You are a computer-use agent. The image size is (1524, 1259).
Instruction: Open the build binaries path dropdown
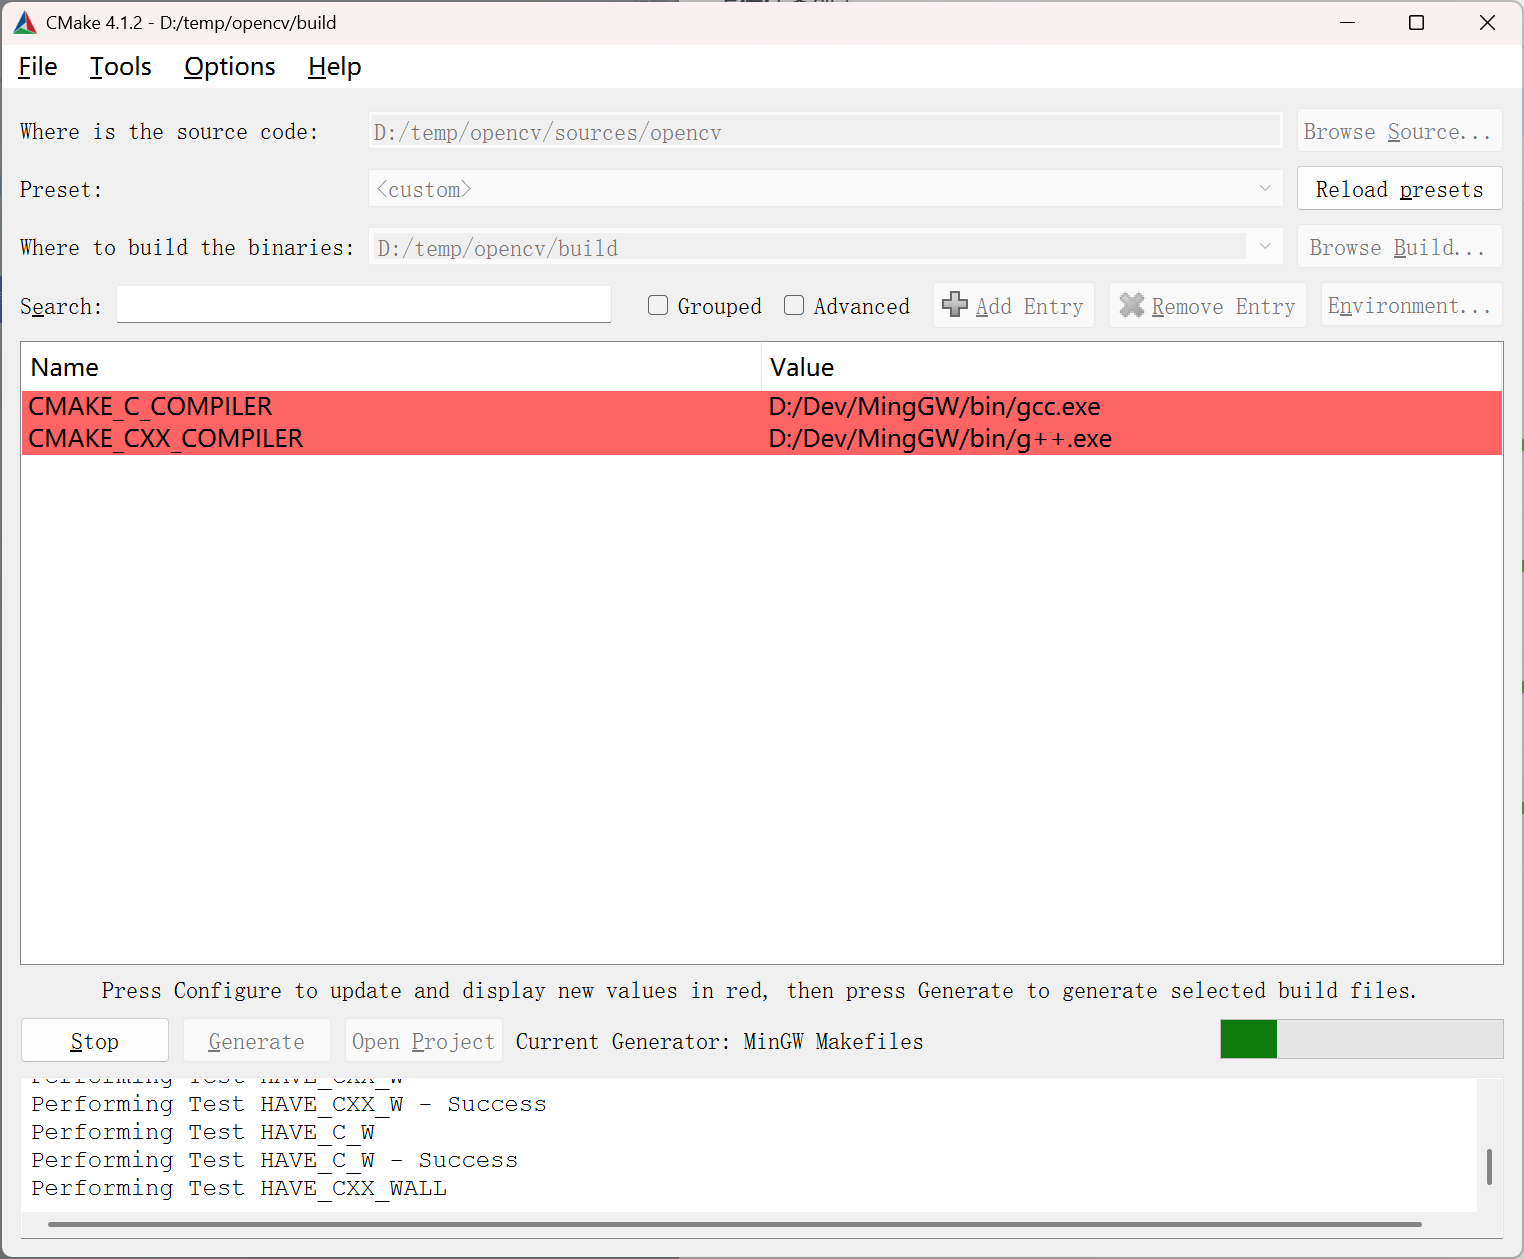[x=1265, y=247]
